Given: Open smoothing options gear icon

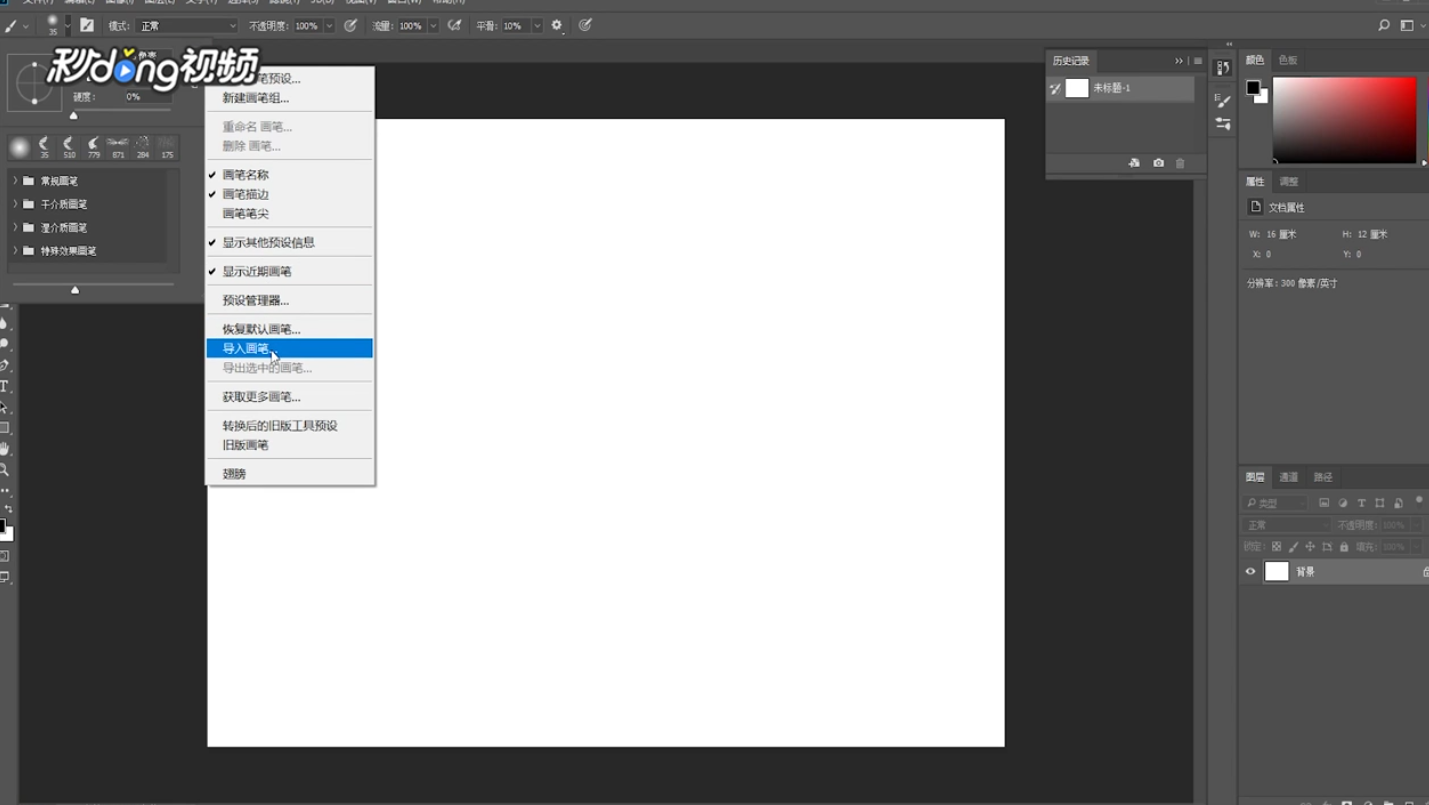Looking at the screenshot, I should [x=558, y=25].
